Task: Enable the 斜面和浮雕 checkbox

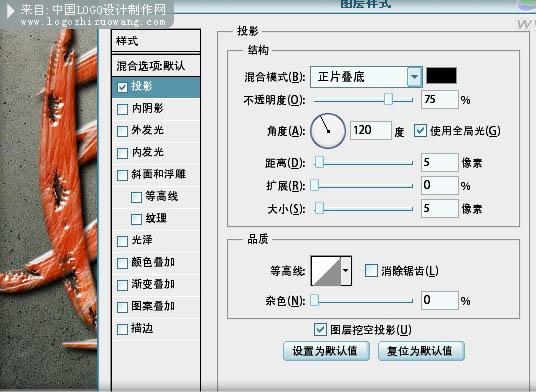Action: pyautogui.click(x=122, y=175)
